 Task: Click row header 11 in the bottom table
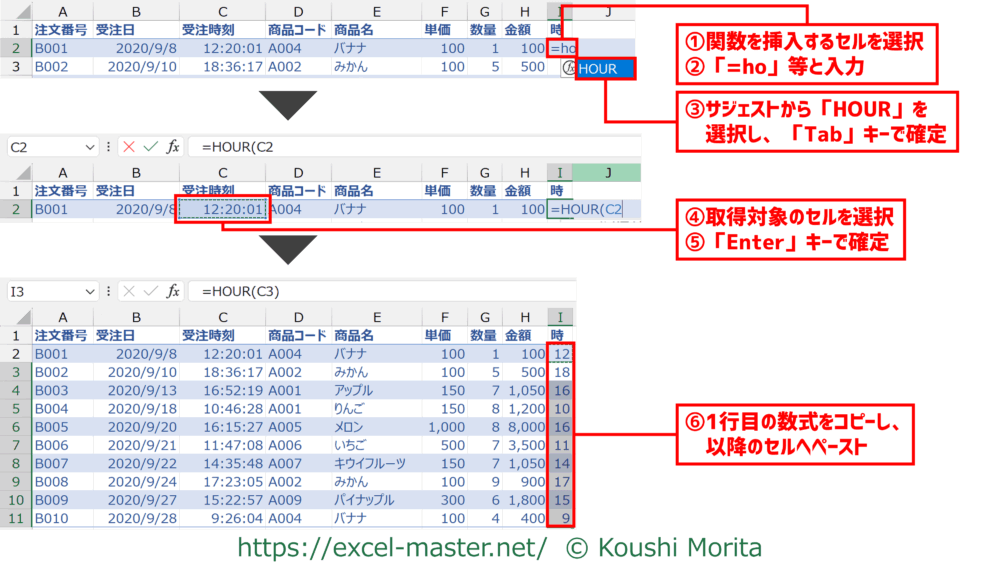point(16,519)
